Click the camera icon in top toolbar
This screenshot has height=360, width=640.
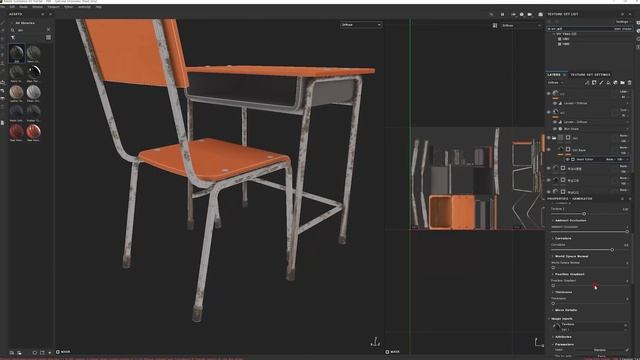point(540,14)
